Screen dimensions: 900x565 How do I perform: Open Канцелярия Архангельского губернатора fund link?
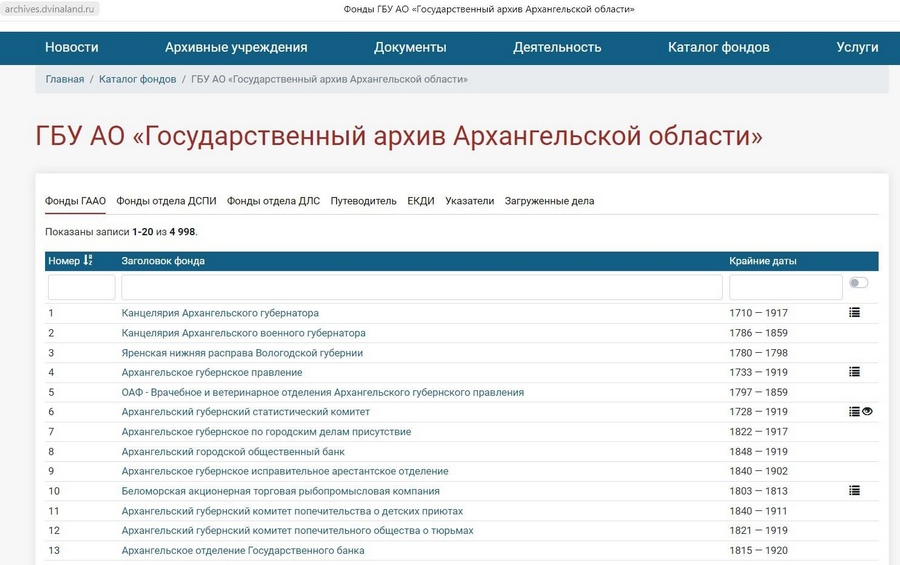pos(220,313)
